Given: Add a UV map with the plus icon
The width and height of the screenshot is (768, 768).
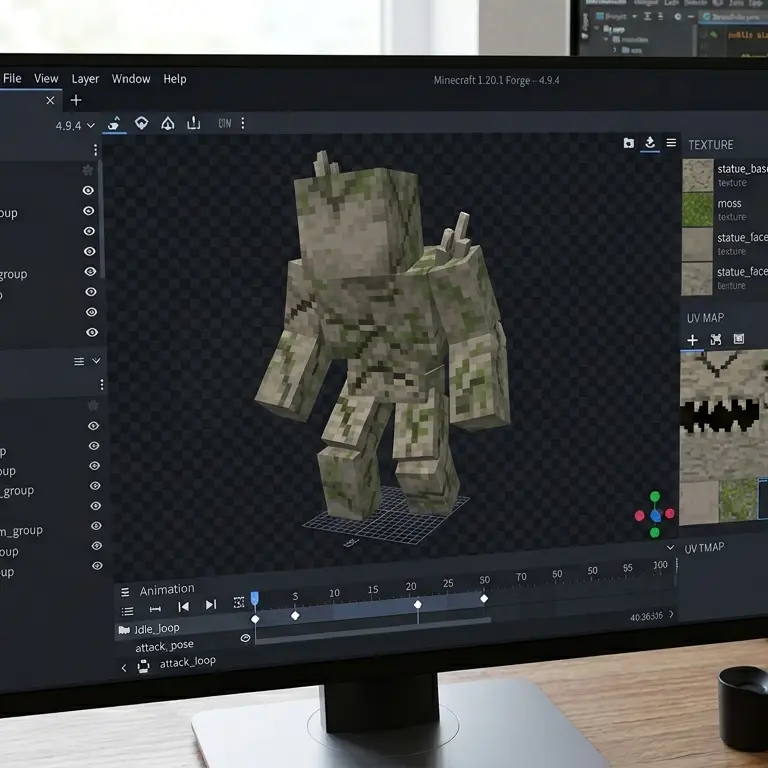Looking at the screenshot, I should pyautogui.click(x=692, y=340).
